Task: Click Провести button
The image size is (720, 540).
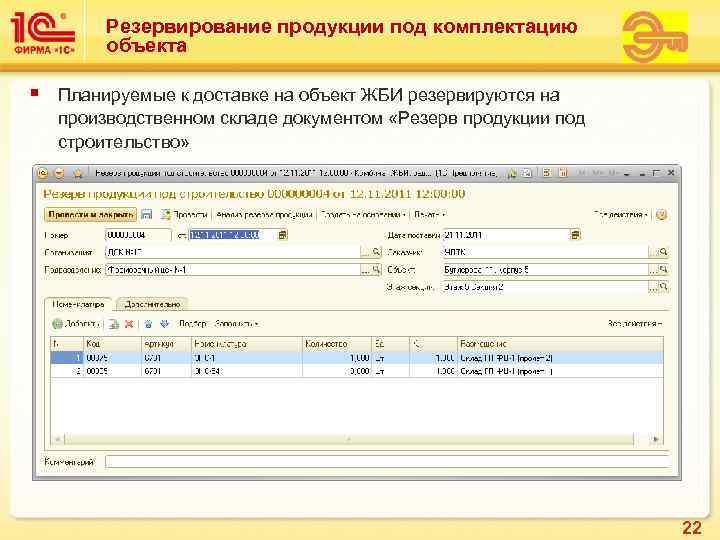Action: point(184,214)
